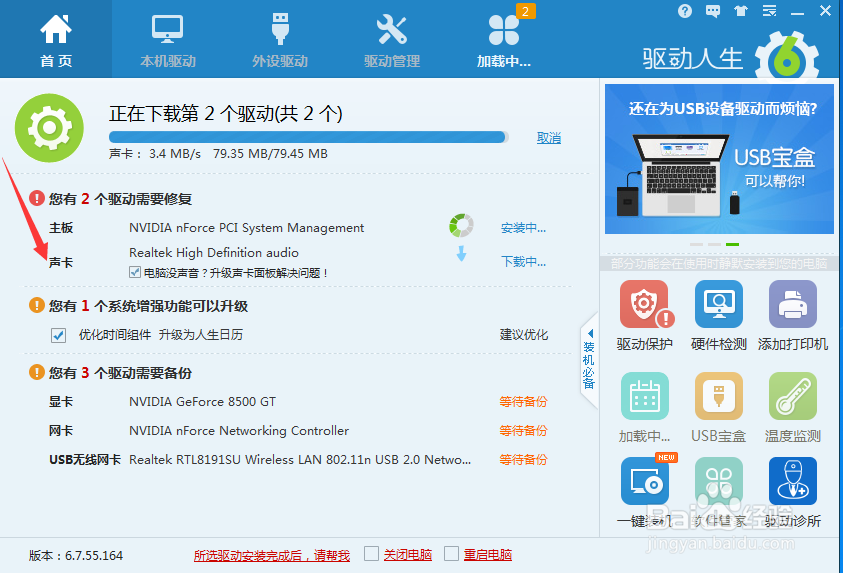843x573 pixels.
Task: Open the 软件管家 tool
Action: coord(719,492)
